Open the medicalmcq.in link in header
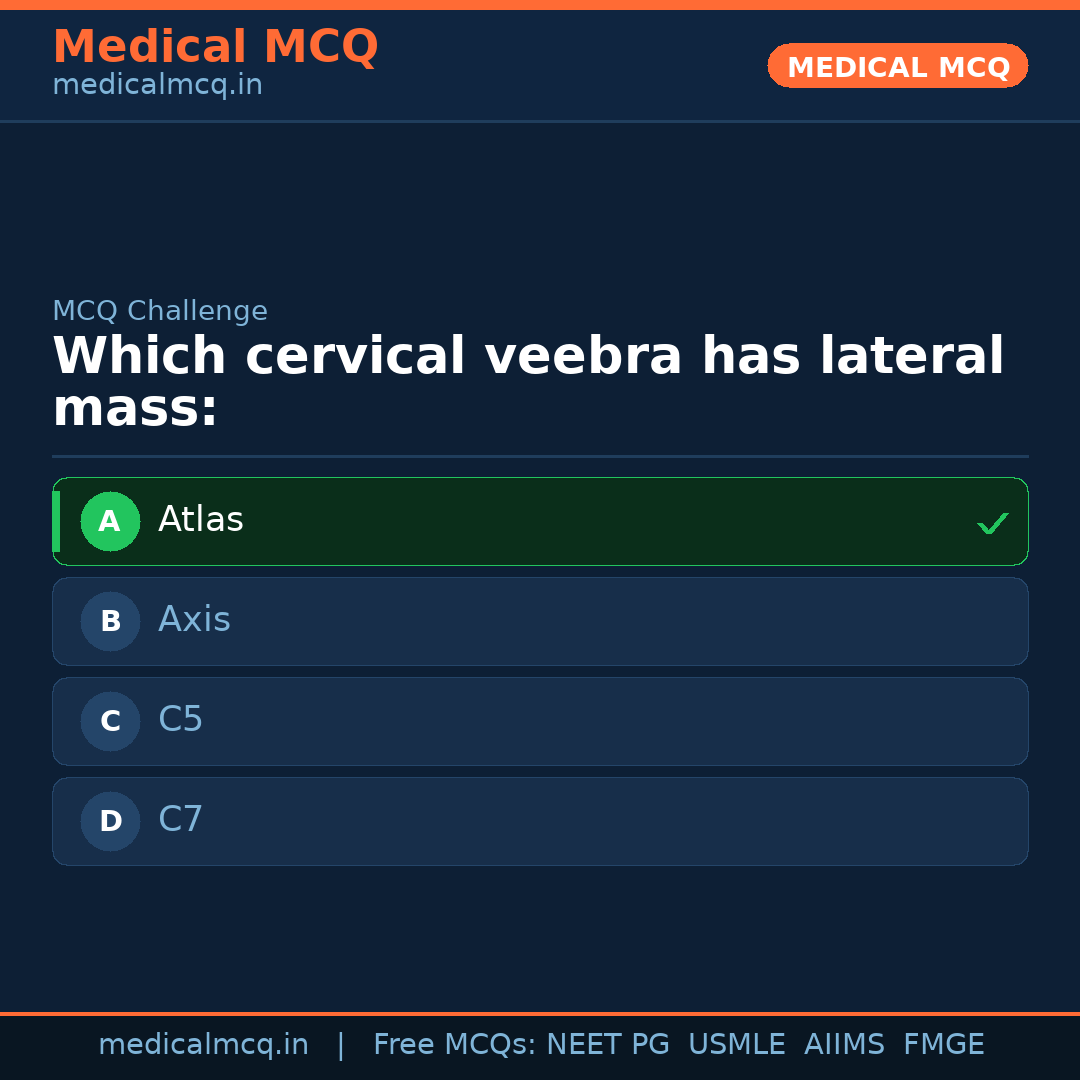Screen dimensions: 1080x1080 click(x=157, y=86)
